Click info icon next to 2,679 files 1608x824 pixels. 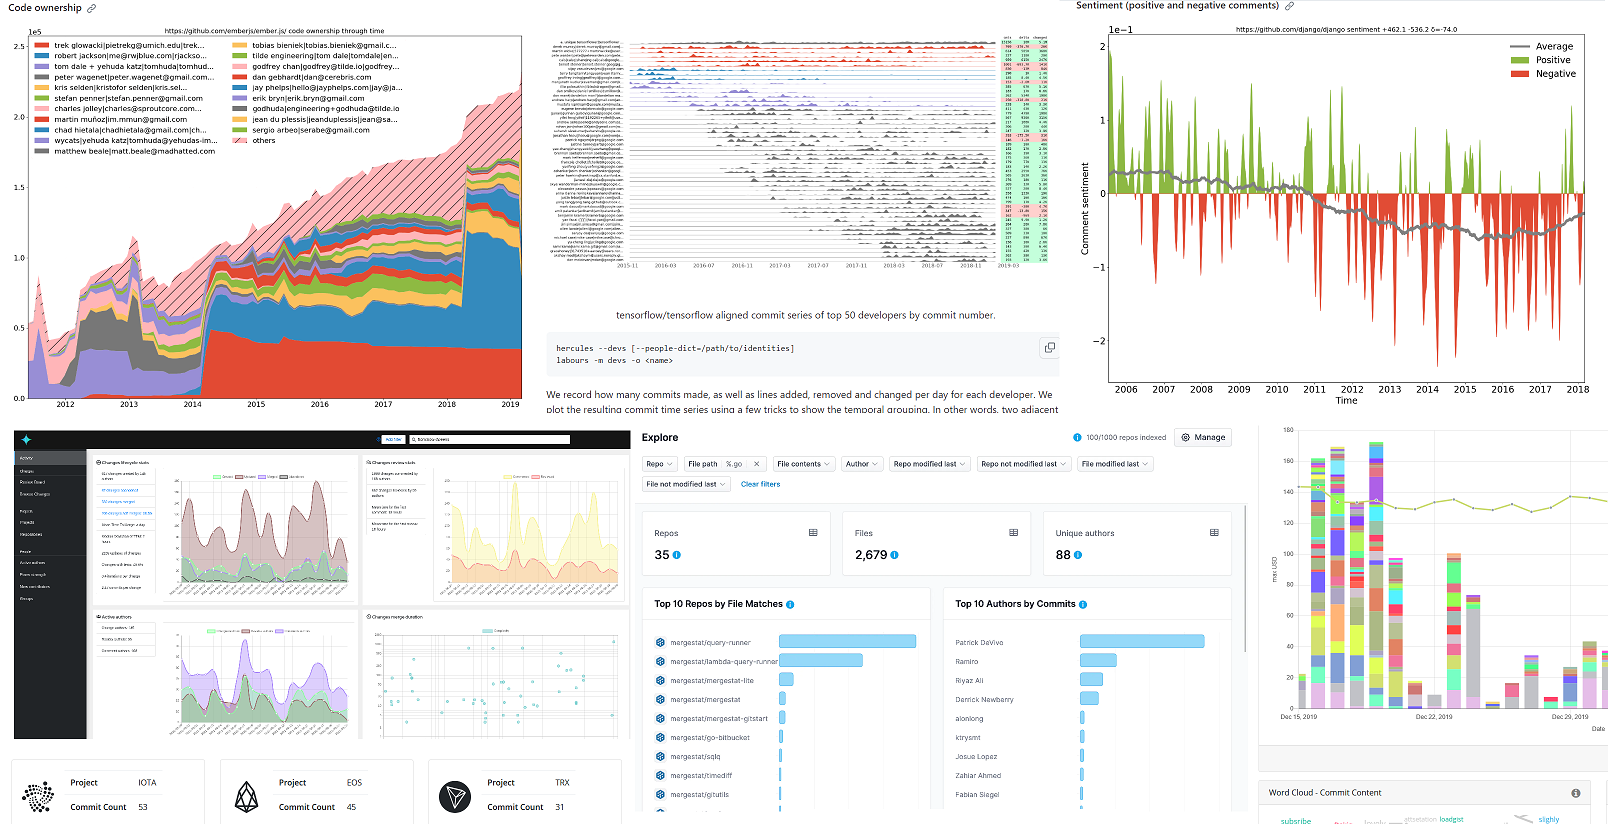tap(894, 555)
